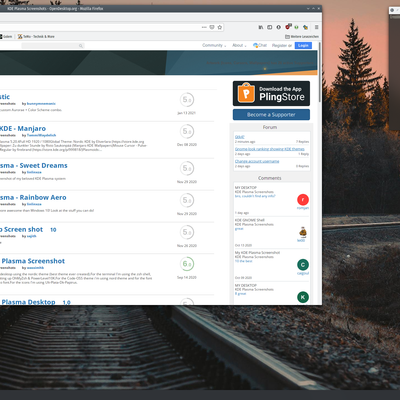The image size is (400, 400).
Task: Expand the Community dropdown menu
Action: (x=214, y=45)
